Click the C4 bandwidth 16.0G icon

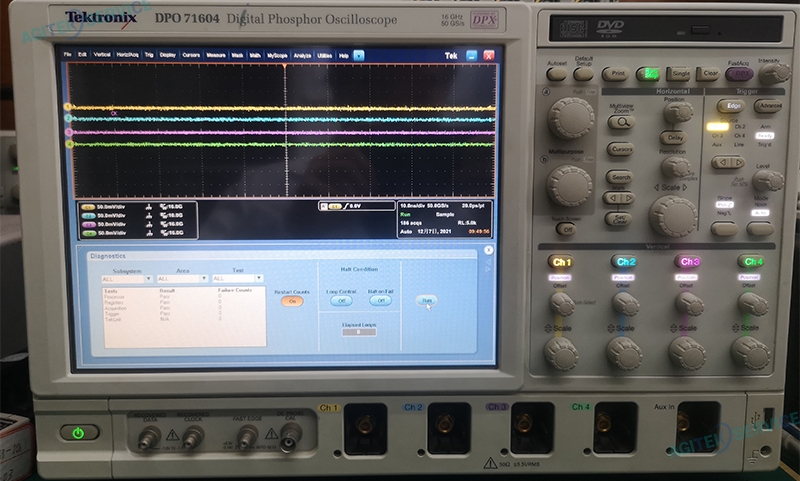(171, 233)
